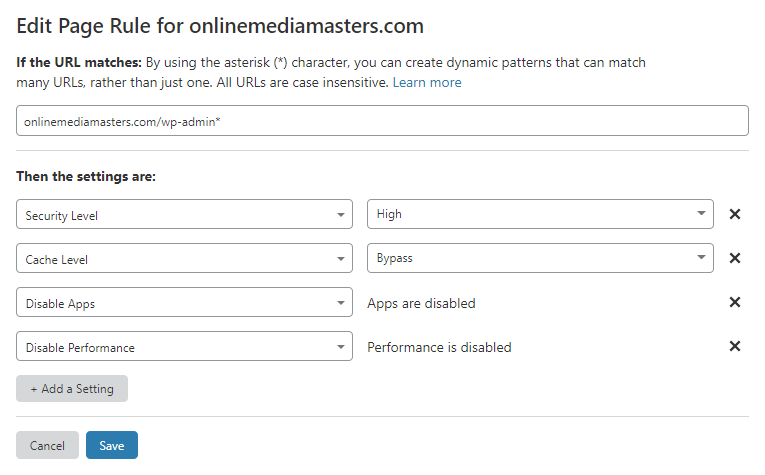Focus the URL pattern input field
The width and height of the screenshot is (765, 475).
click(x=382, y=120)
